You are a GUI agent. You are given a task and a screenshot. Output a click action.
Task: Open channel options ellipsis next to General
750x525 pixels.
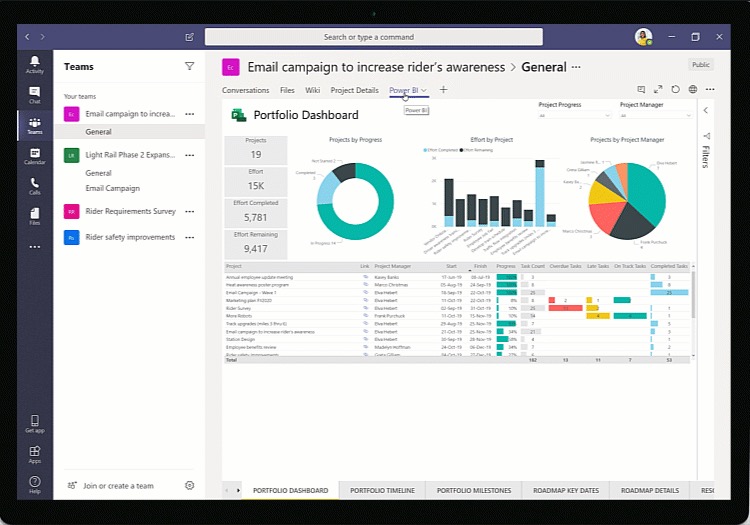[576, 67]
